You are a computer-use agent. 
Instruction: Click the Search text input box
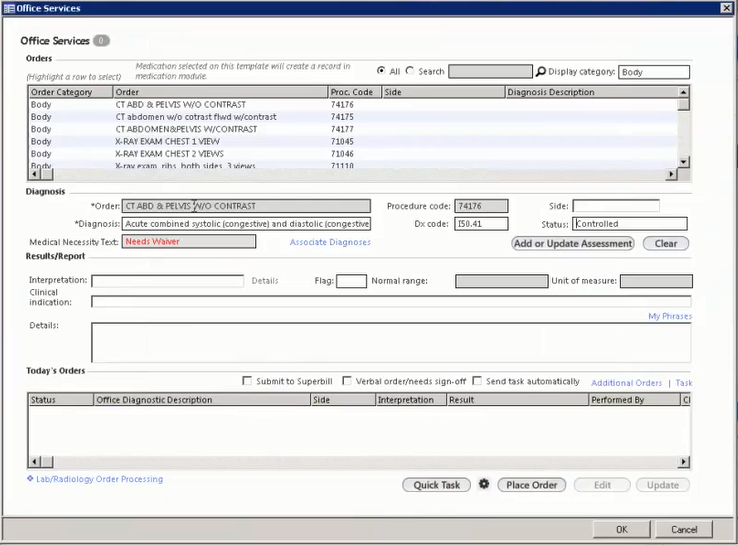point(490,72)
